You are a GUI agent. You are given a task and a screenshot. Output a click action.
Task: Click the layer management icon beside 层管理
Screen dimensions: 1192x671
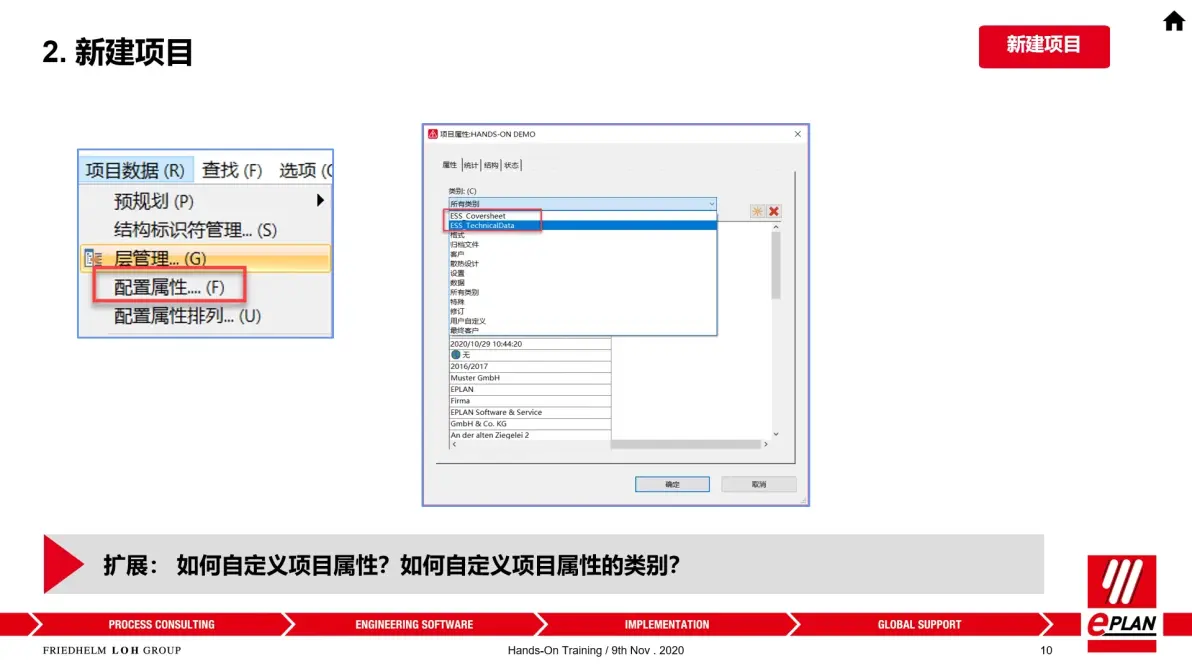coord(93,258)
